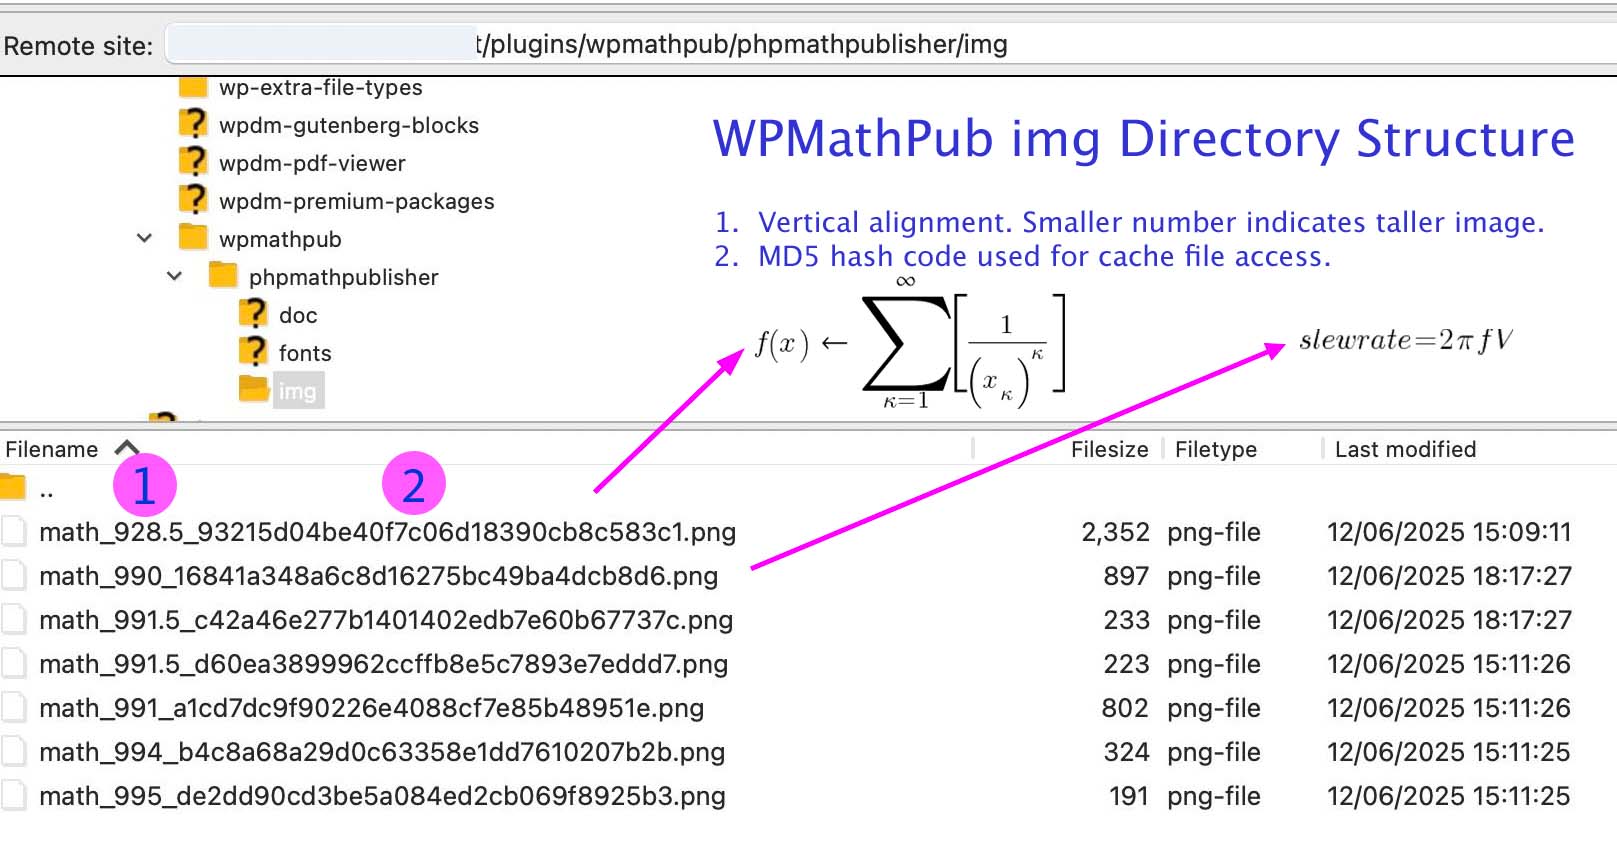Select the phpmathpublisher folder in tree

click(x=343, y=277)
